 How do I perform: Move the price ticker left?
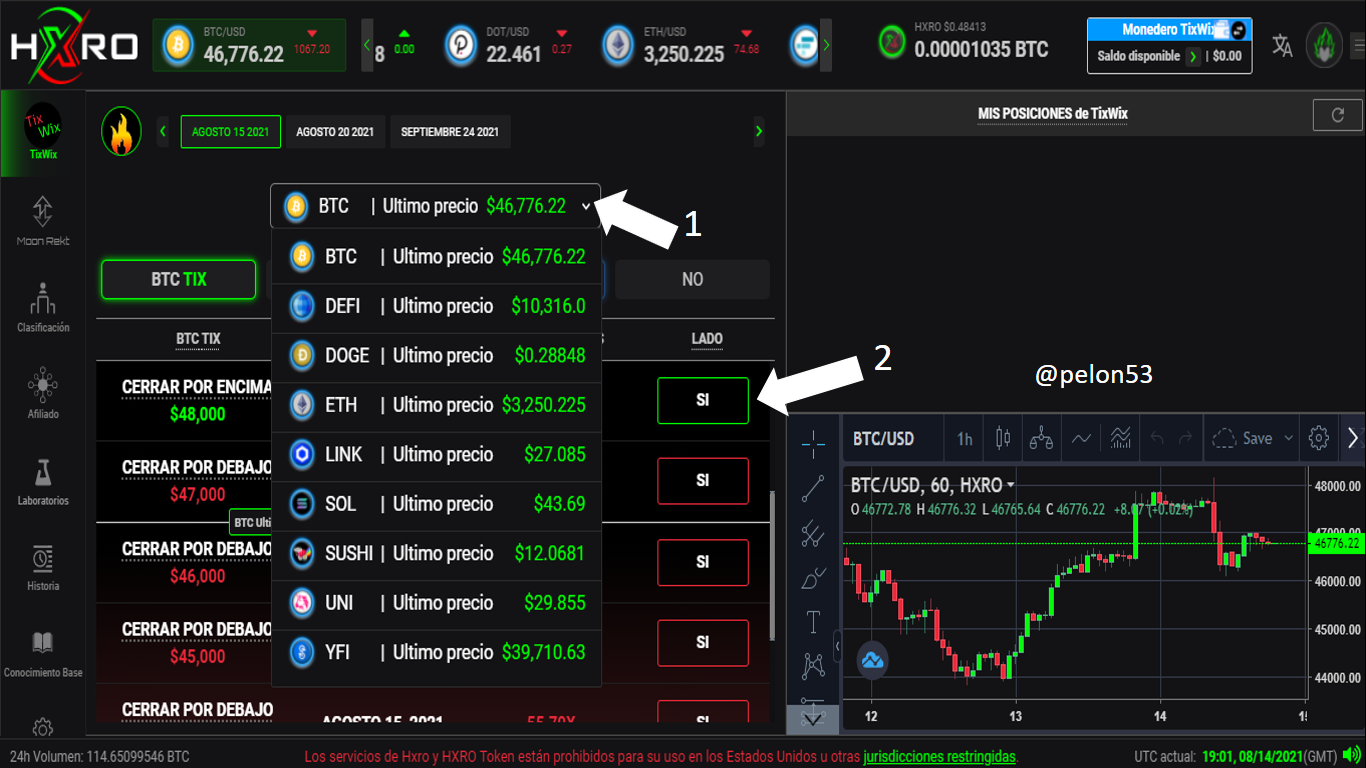[x=367, y=45]
